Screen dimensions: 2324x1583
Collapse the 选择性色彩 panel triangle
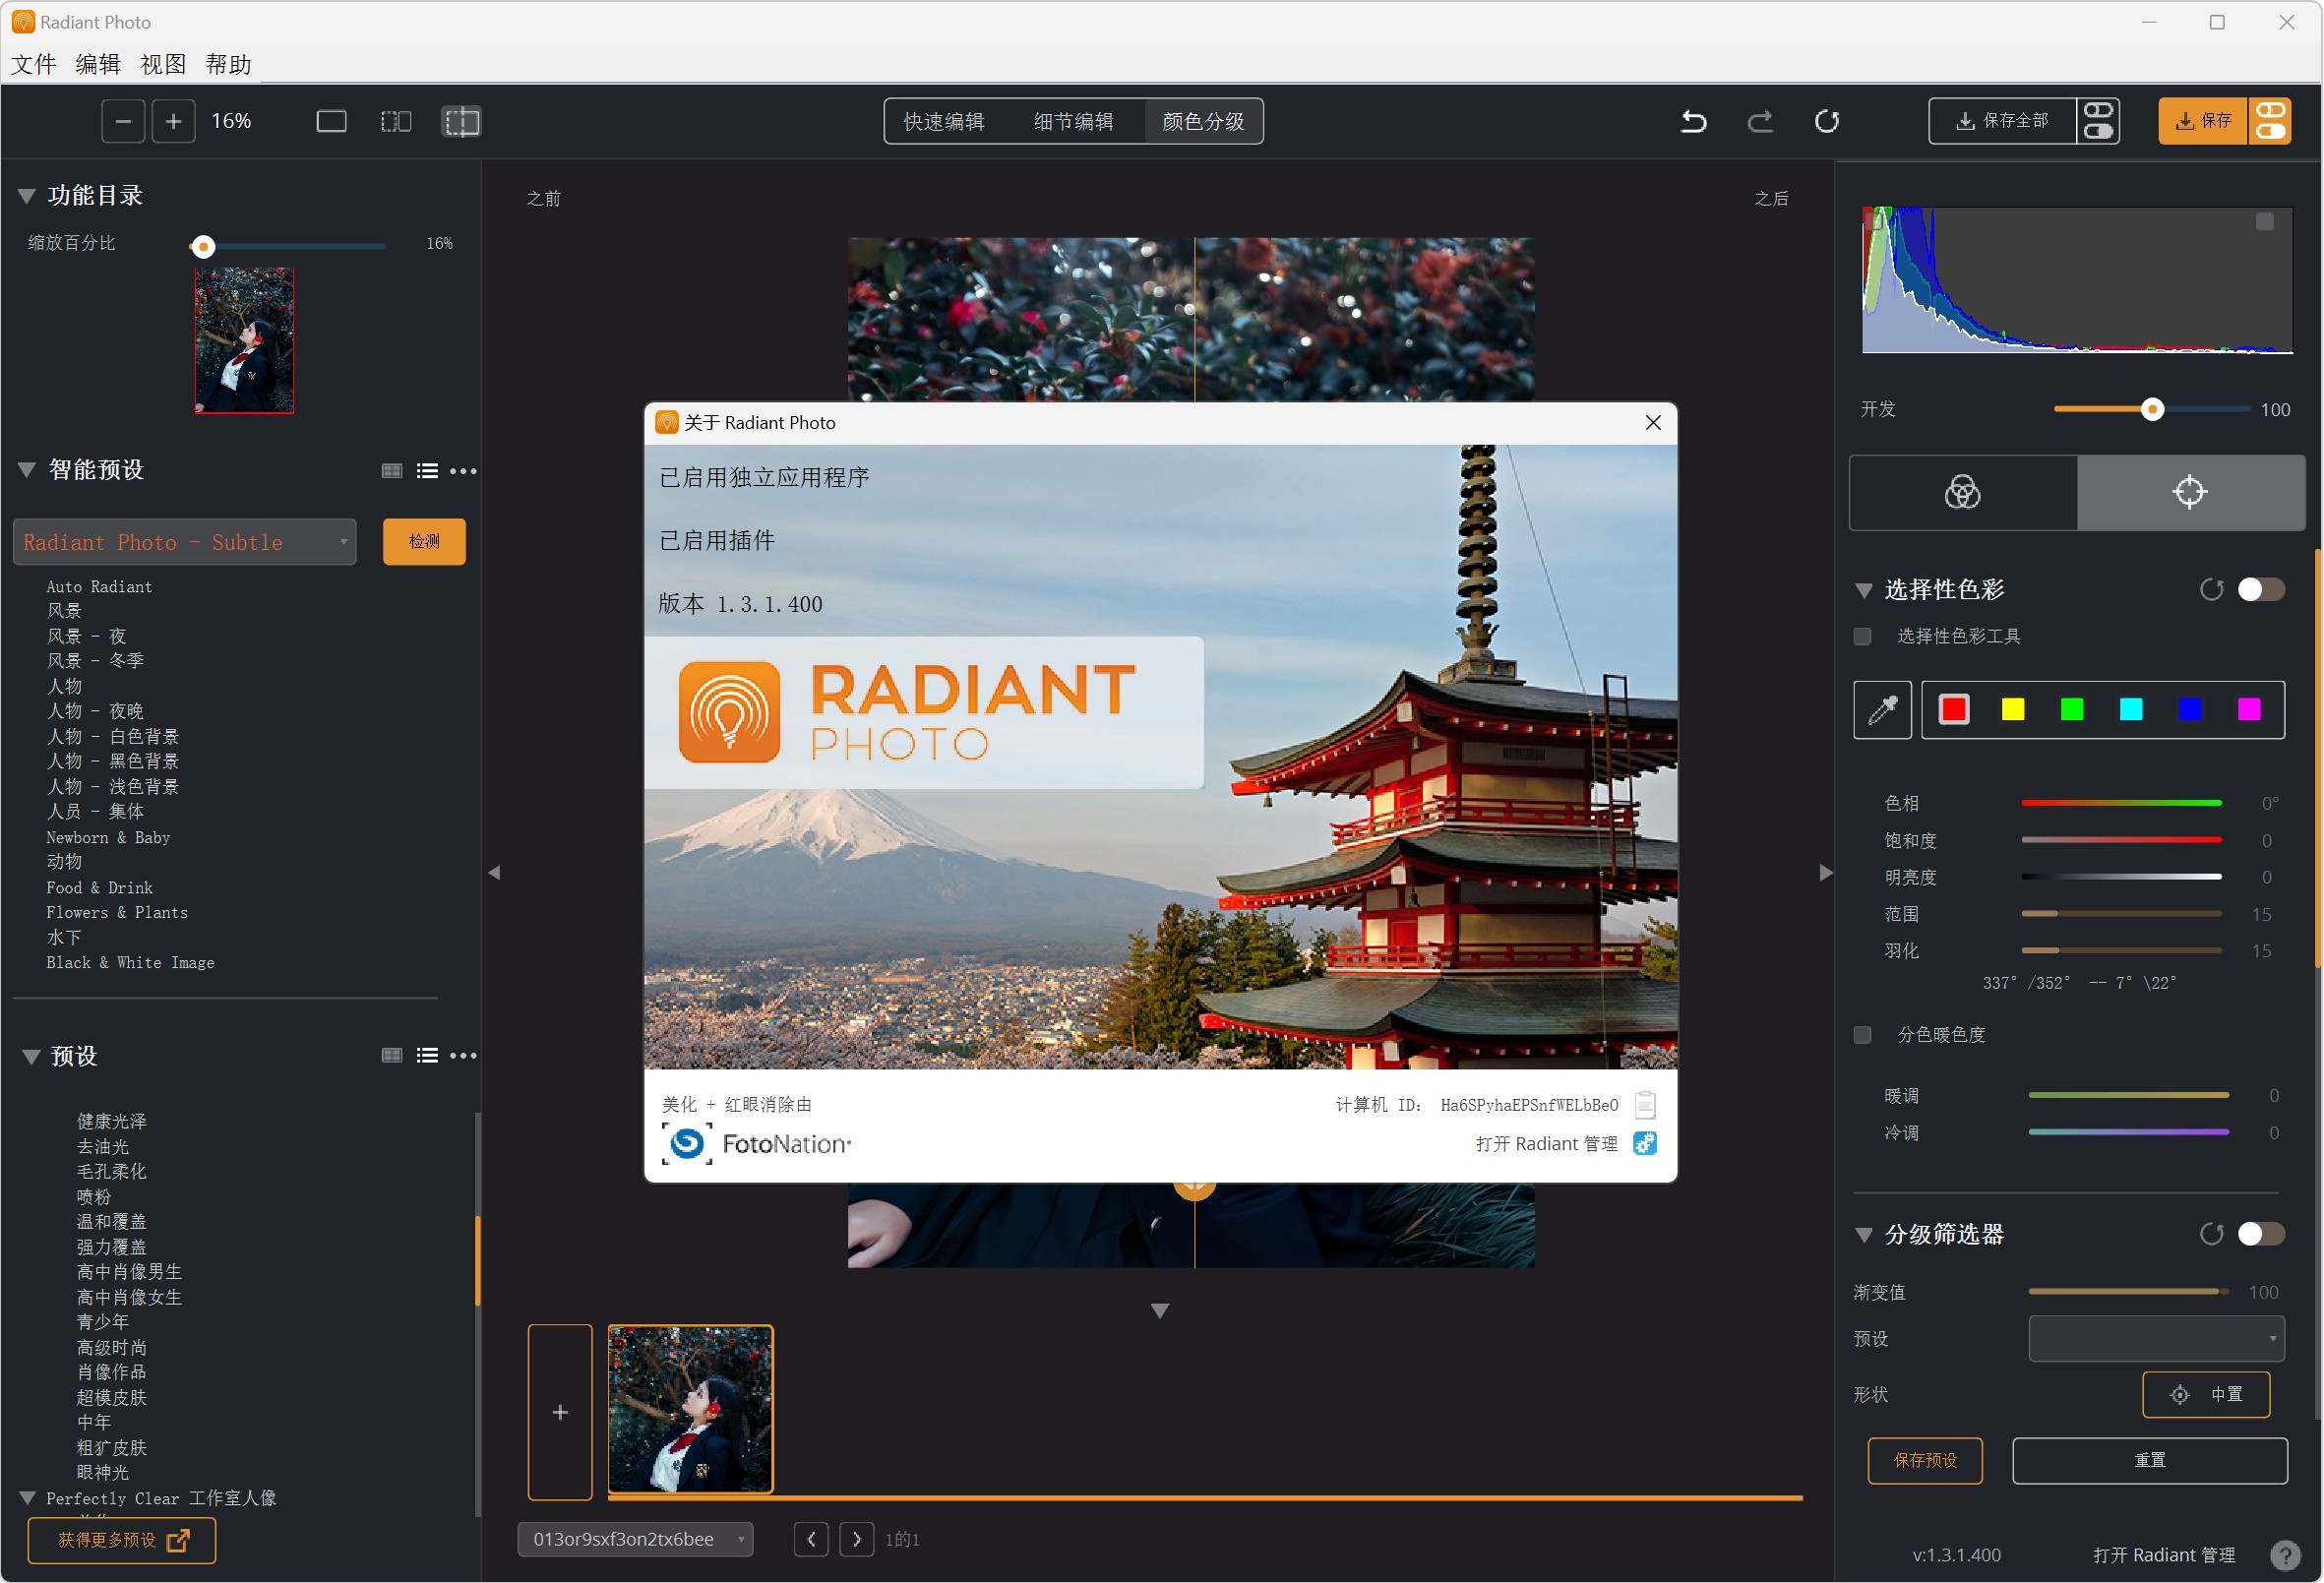coord(1864,591)
